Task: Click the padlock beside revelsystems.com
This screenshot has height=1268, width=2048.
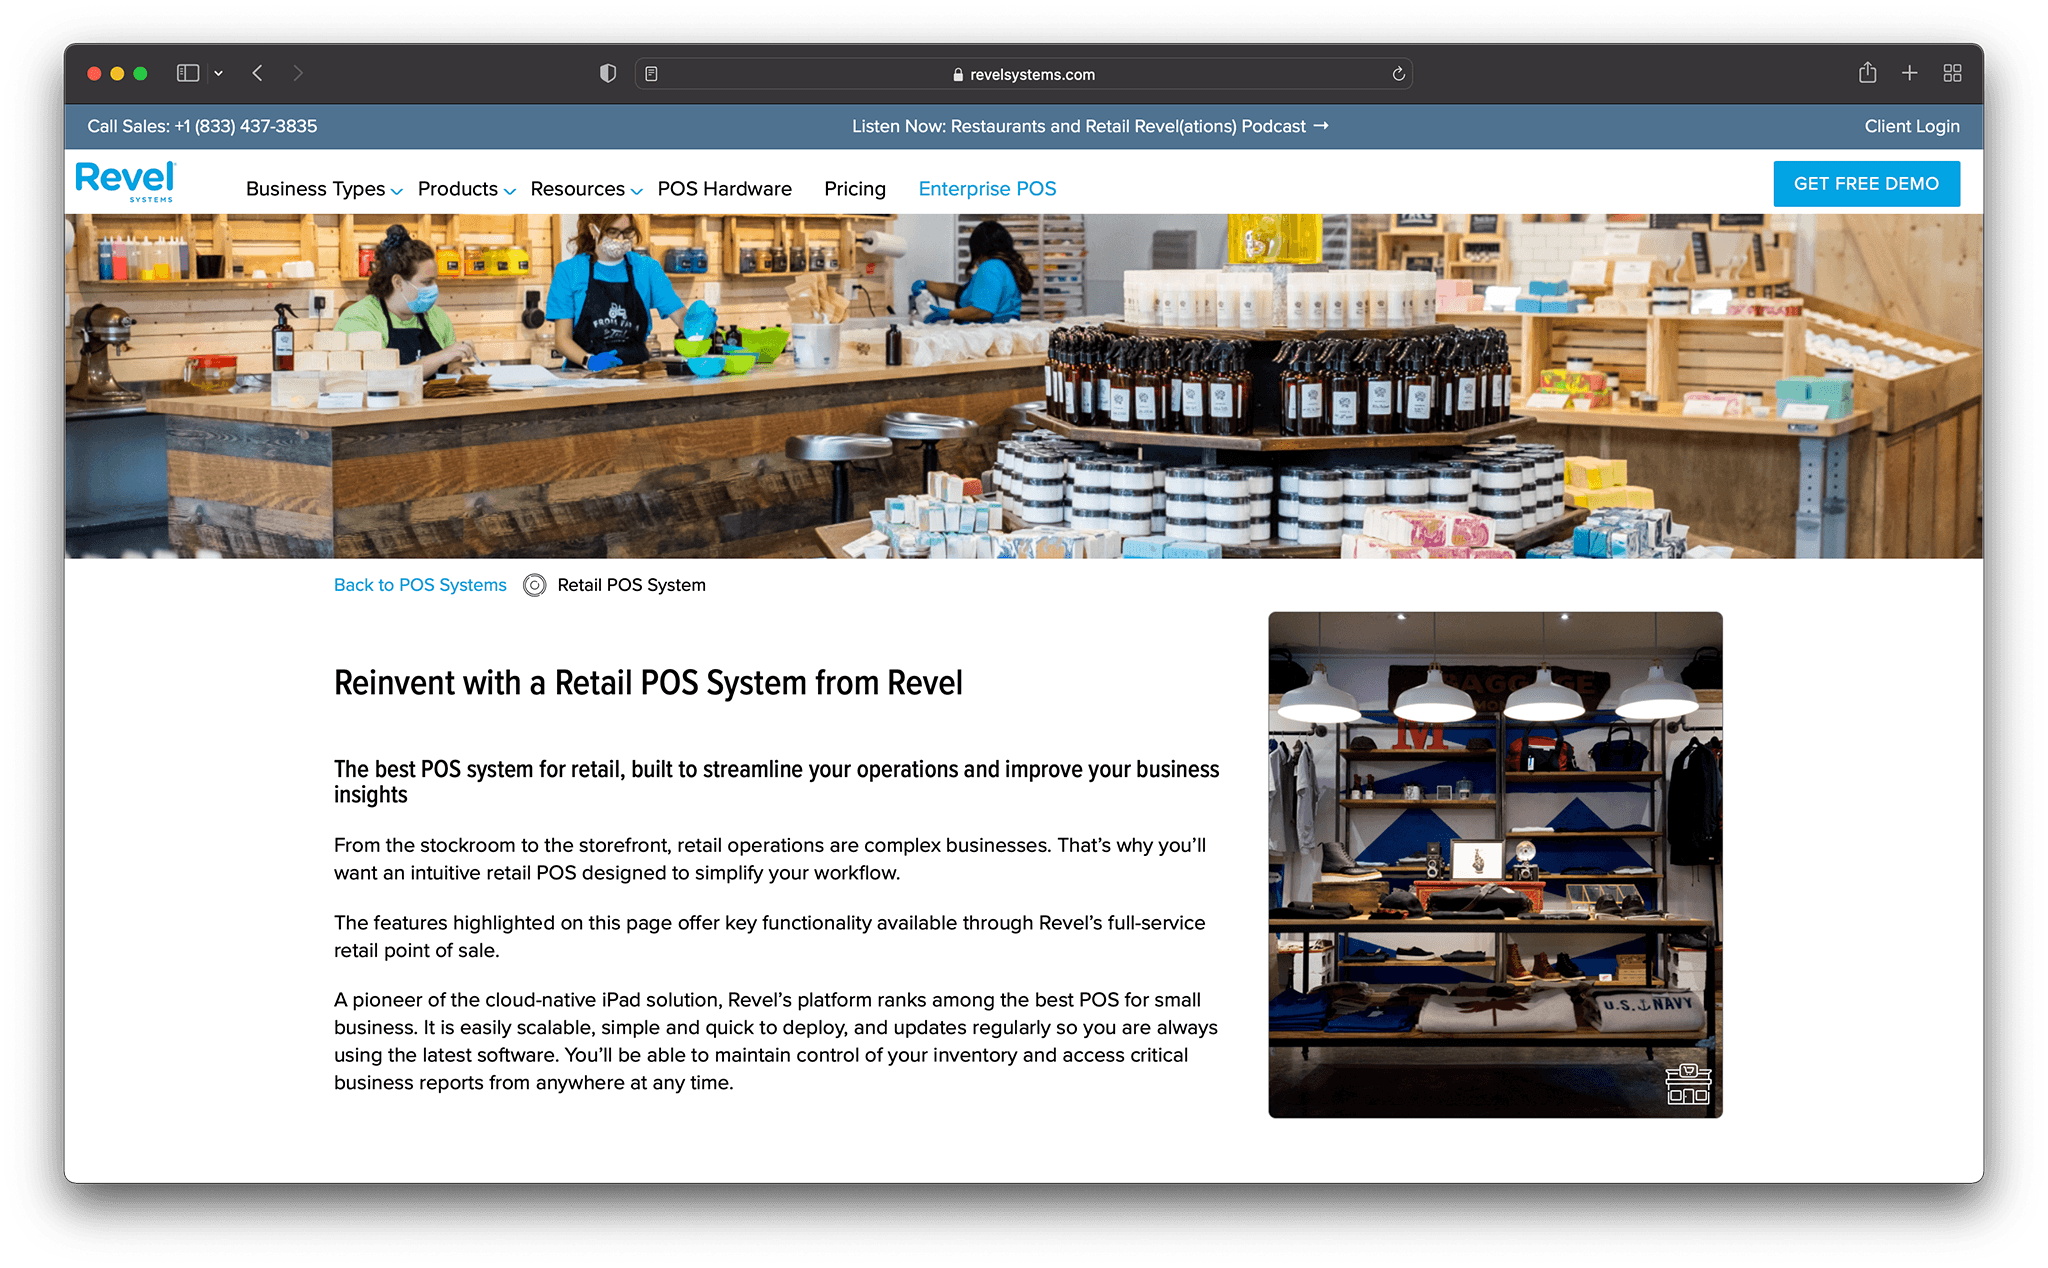Action: 957,74
